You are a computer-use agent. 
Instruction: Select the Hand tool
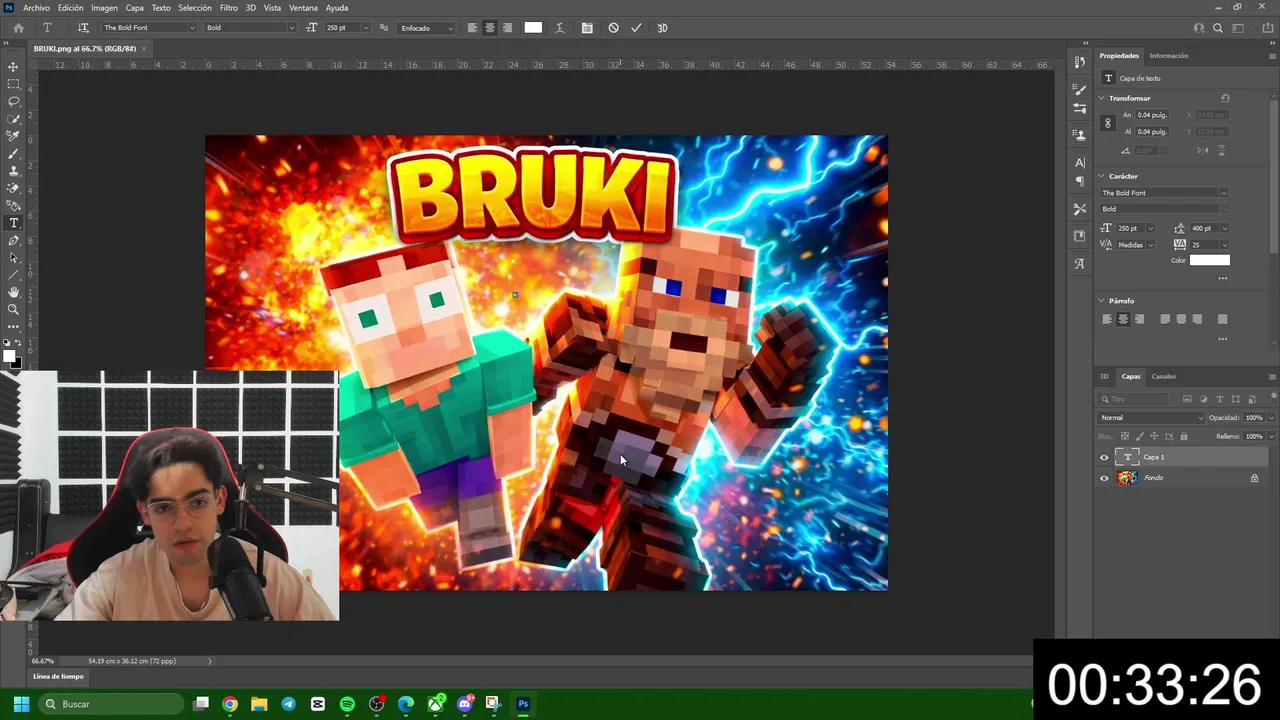13,292
